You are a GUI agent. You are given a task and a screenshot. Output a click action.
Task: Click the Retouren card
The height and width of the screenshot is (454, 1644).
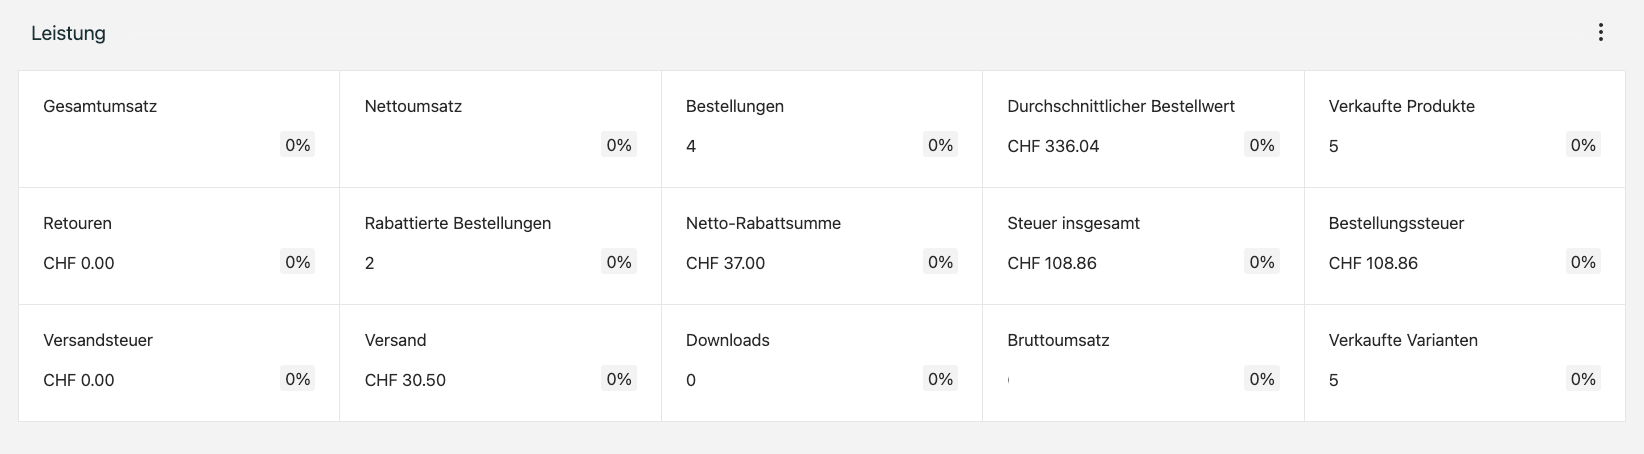click(x=179, y=245)
